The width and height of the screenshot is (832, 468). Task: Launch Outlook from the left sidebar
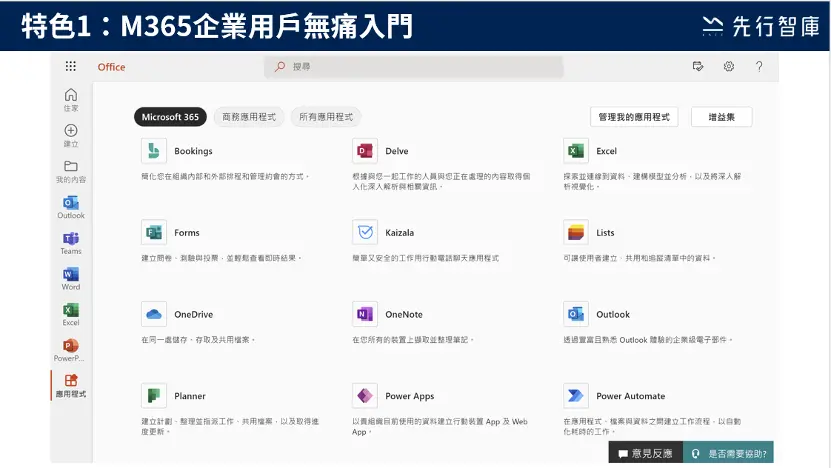71,207
